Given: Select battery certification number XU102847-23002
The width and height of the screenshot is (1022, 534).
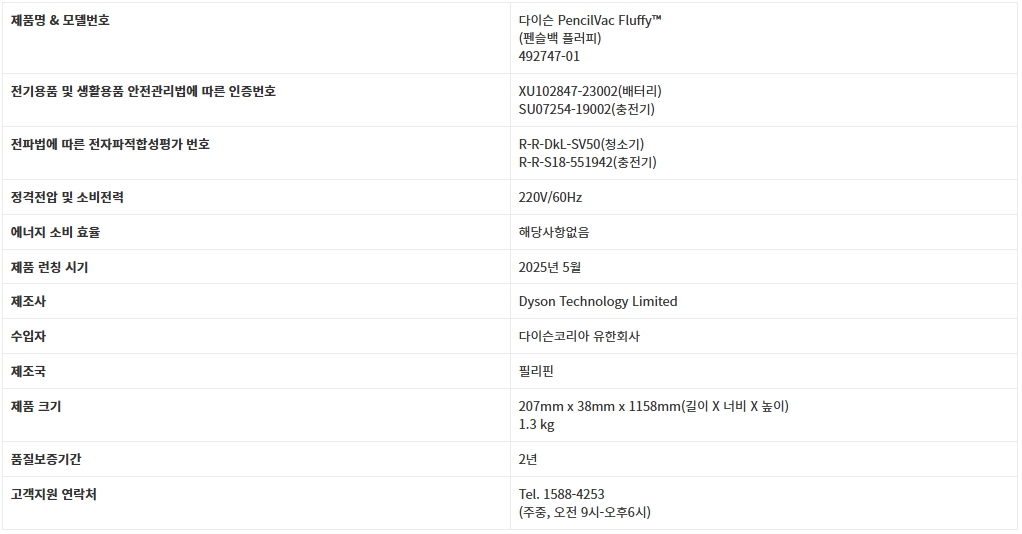Looking at the screenshot, I should click(568, 91).
